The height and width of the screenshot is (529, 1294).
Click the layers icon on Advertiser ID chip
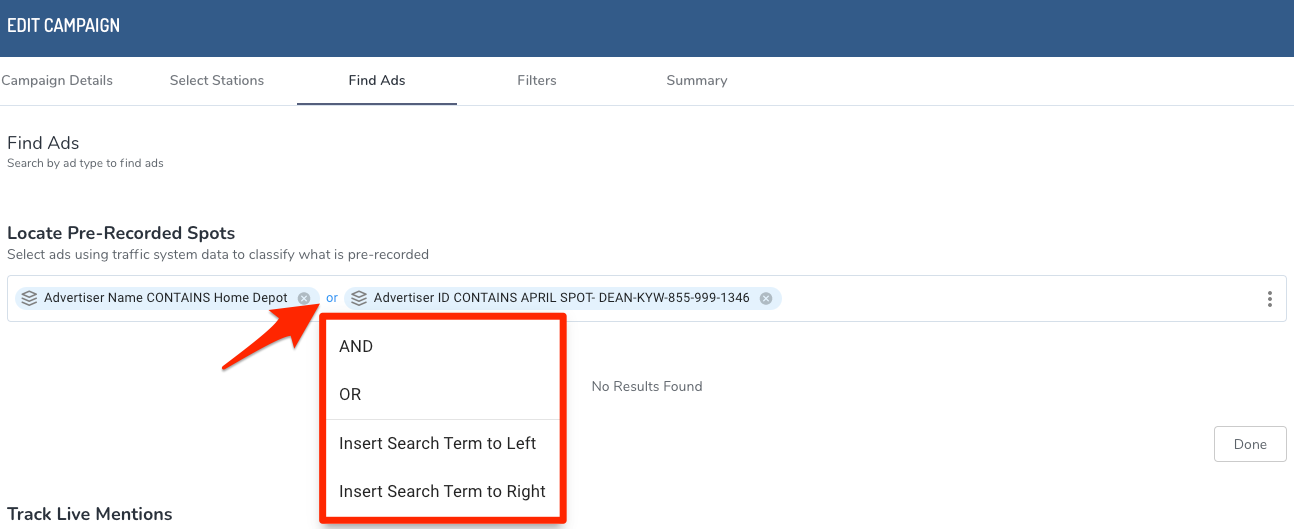click(359, 298)
